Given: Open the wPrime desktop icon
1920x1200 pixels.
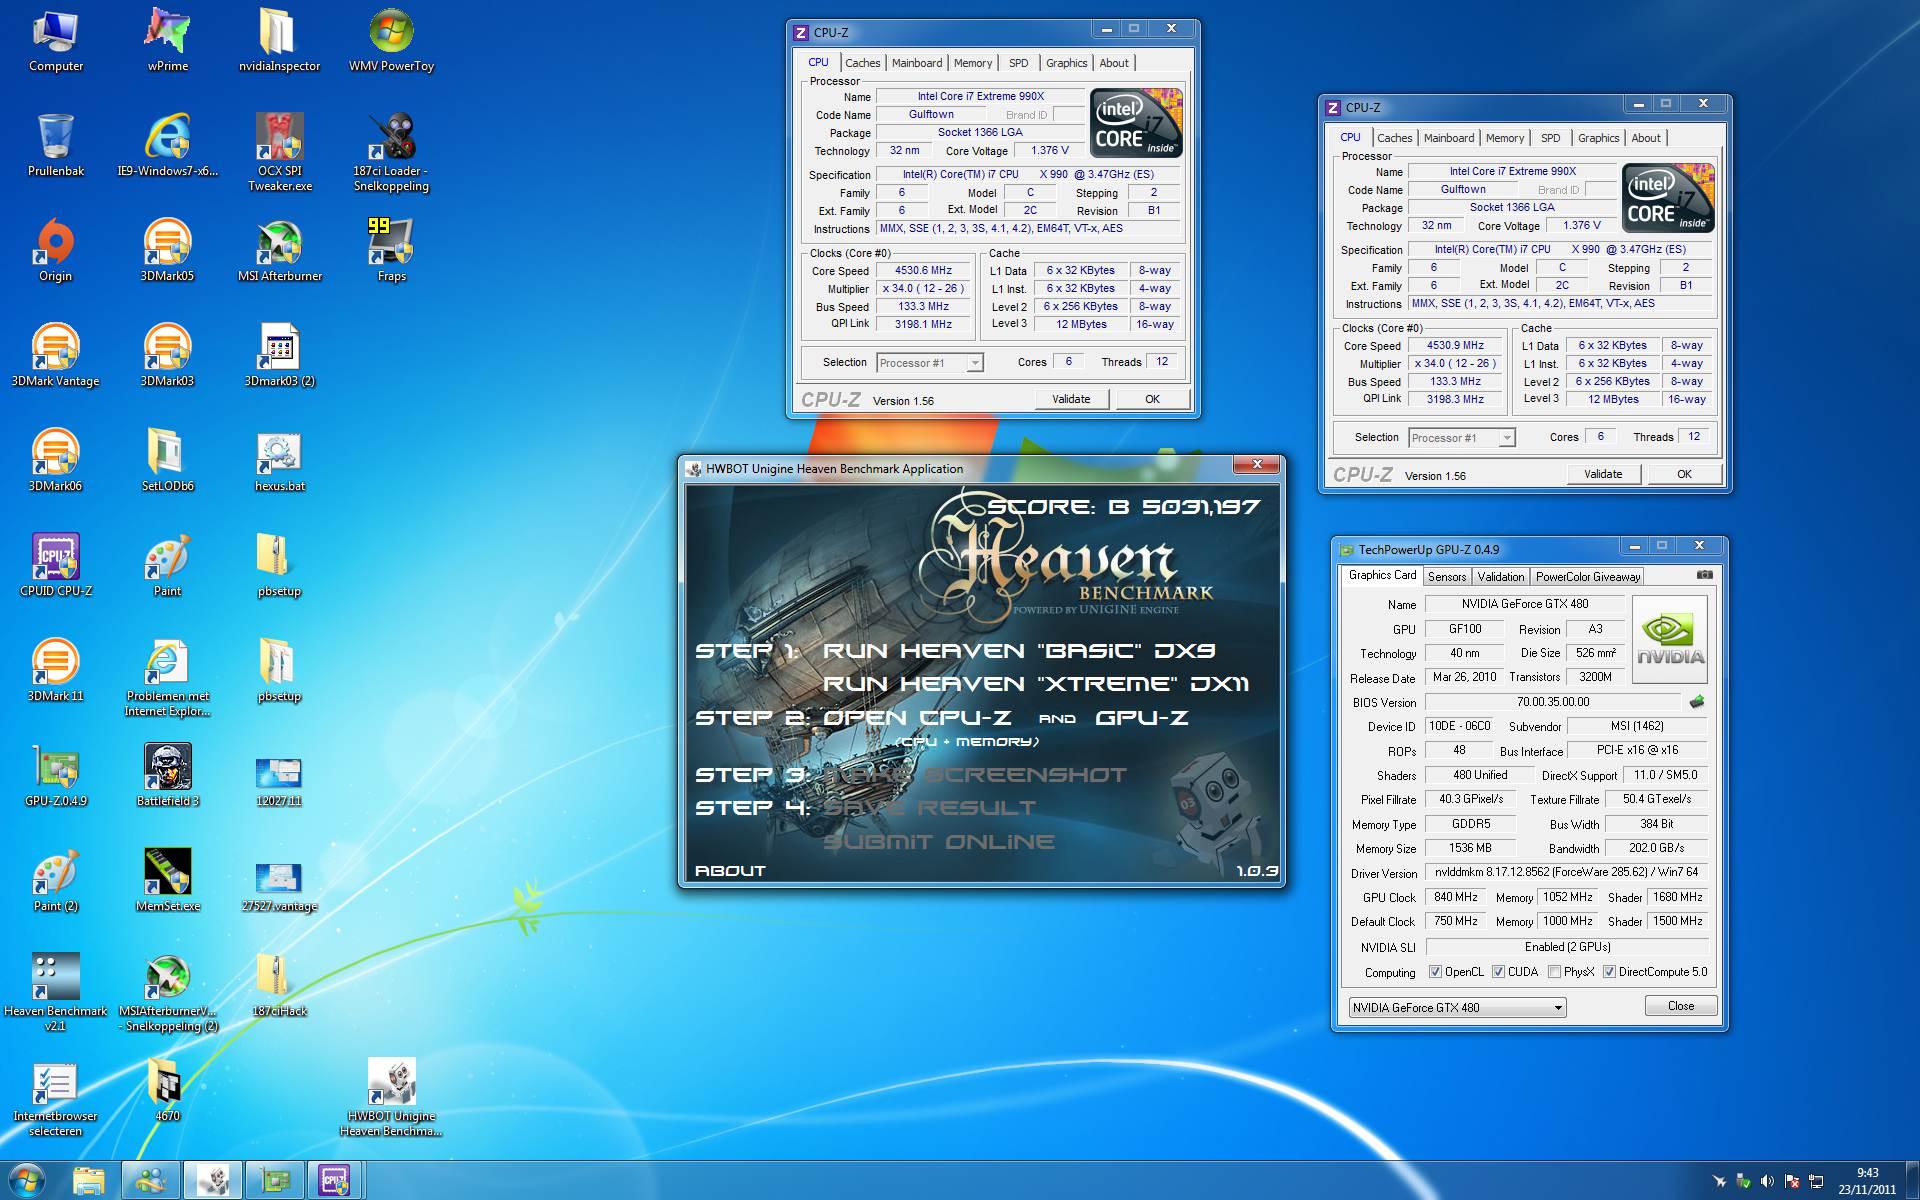Looking at the screenshot, I should coord(167,40).
